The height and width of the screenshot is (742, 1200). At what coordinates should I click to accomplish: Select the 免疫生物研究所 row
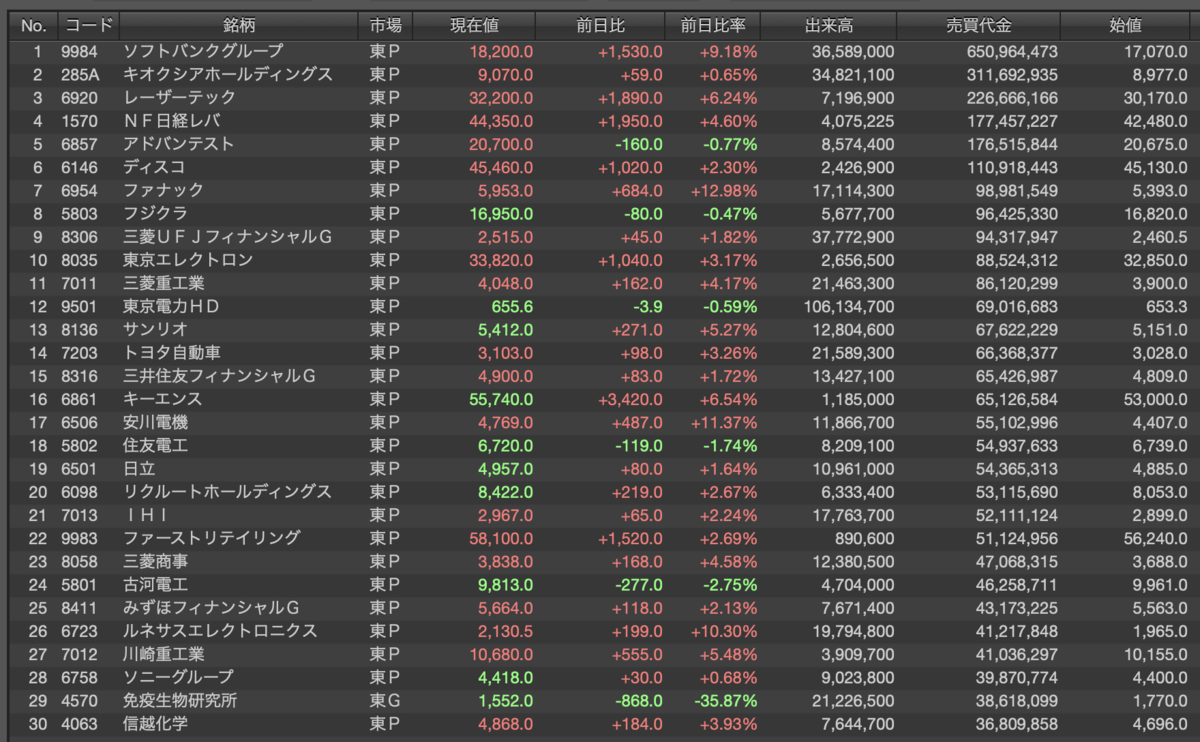(600, 700)
